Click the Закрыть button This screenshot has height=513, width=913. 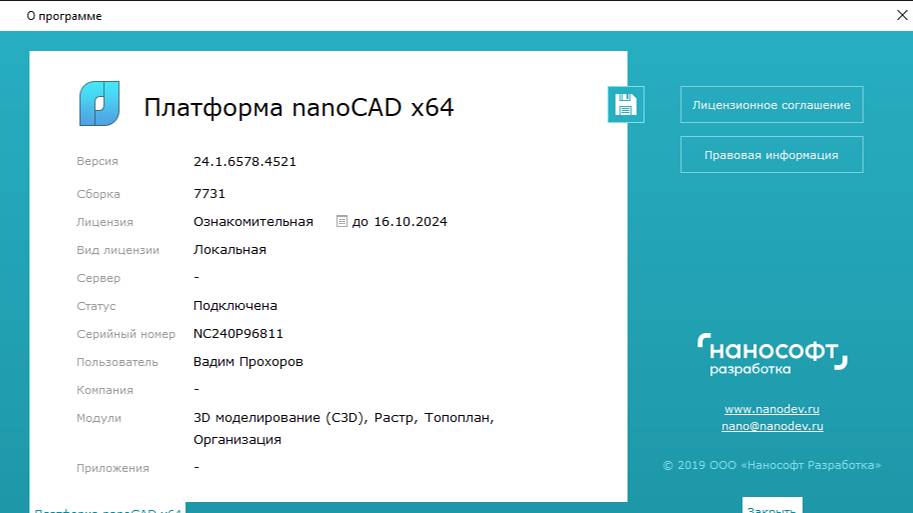772,505
